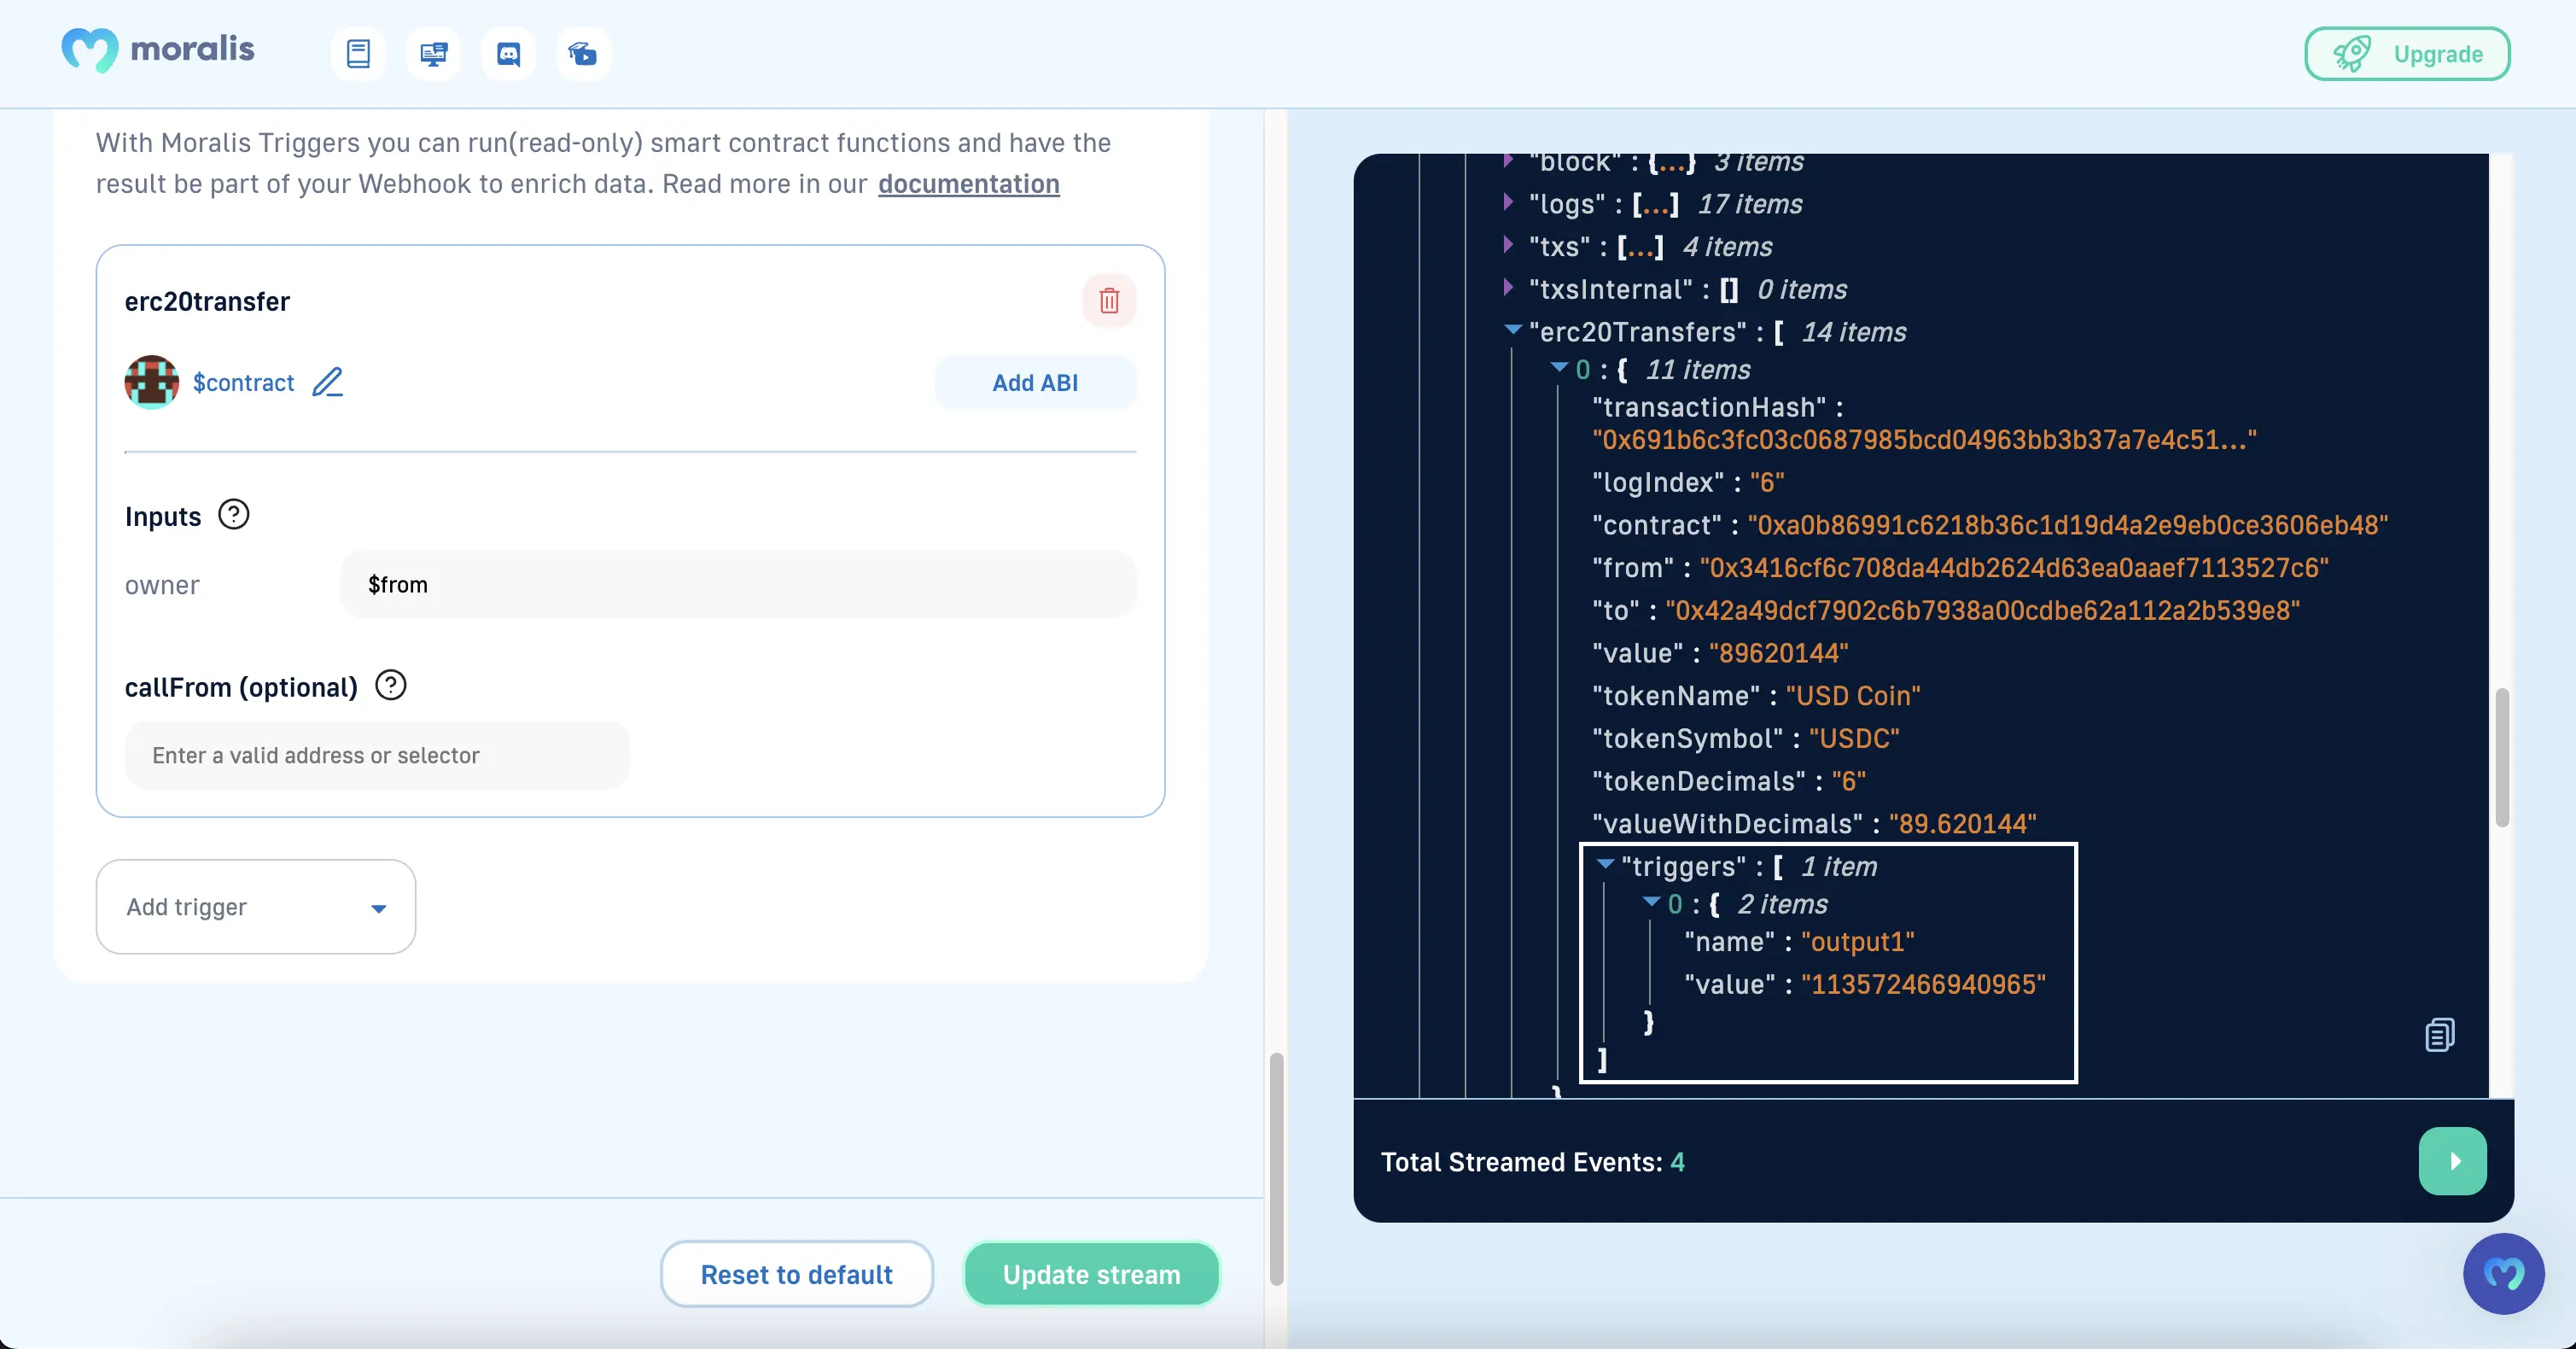The width and height of the screenshot is (2576, 1349).
Task: Click the Add ABI button
Action: click(x=1035, y=382)
